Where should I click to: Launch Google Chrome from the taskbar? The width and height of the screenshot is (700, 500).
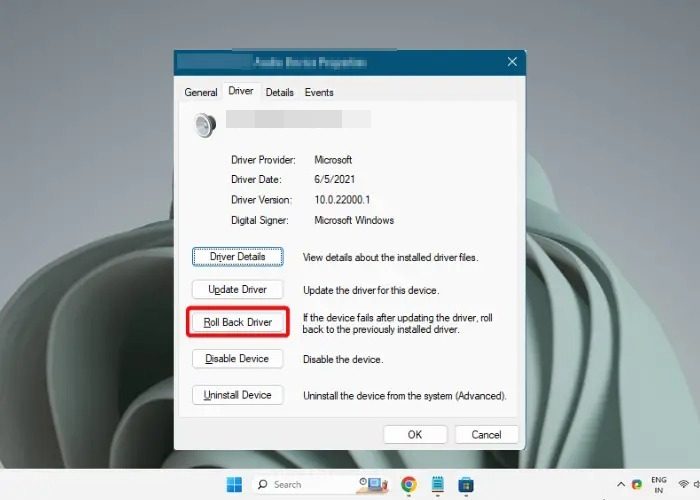click(x=408, y=484)
